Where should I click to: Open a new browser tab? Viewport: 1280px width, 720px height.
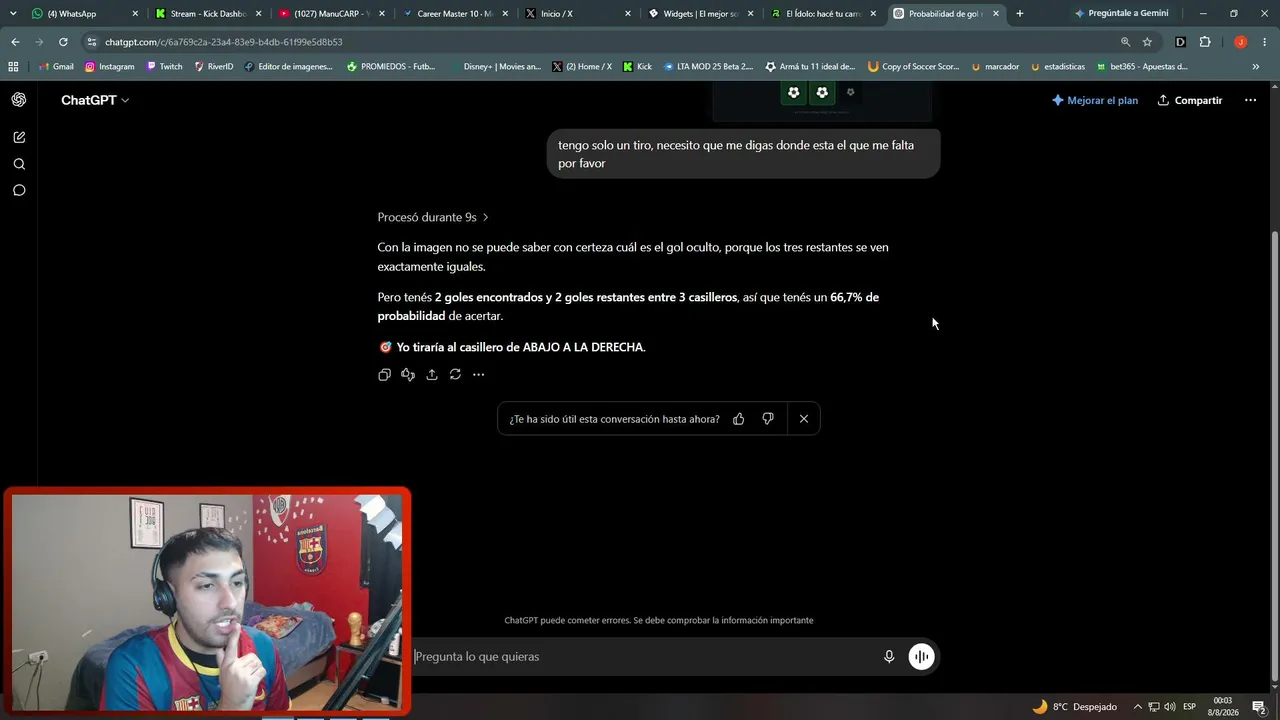pos(1019,14)
